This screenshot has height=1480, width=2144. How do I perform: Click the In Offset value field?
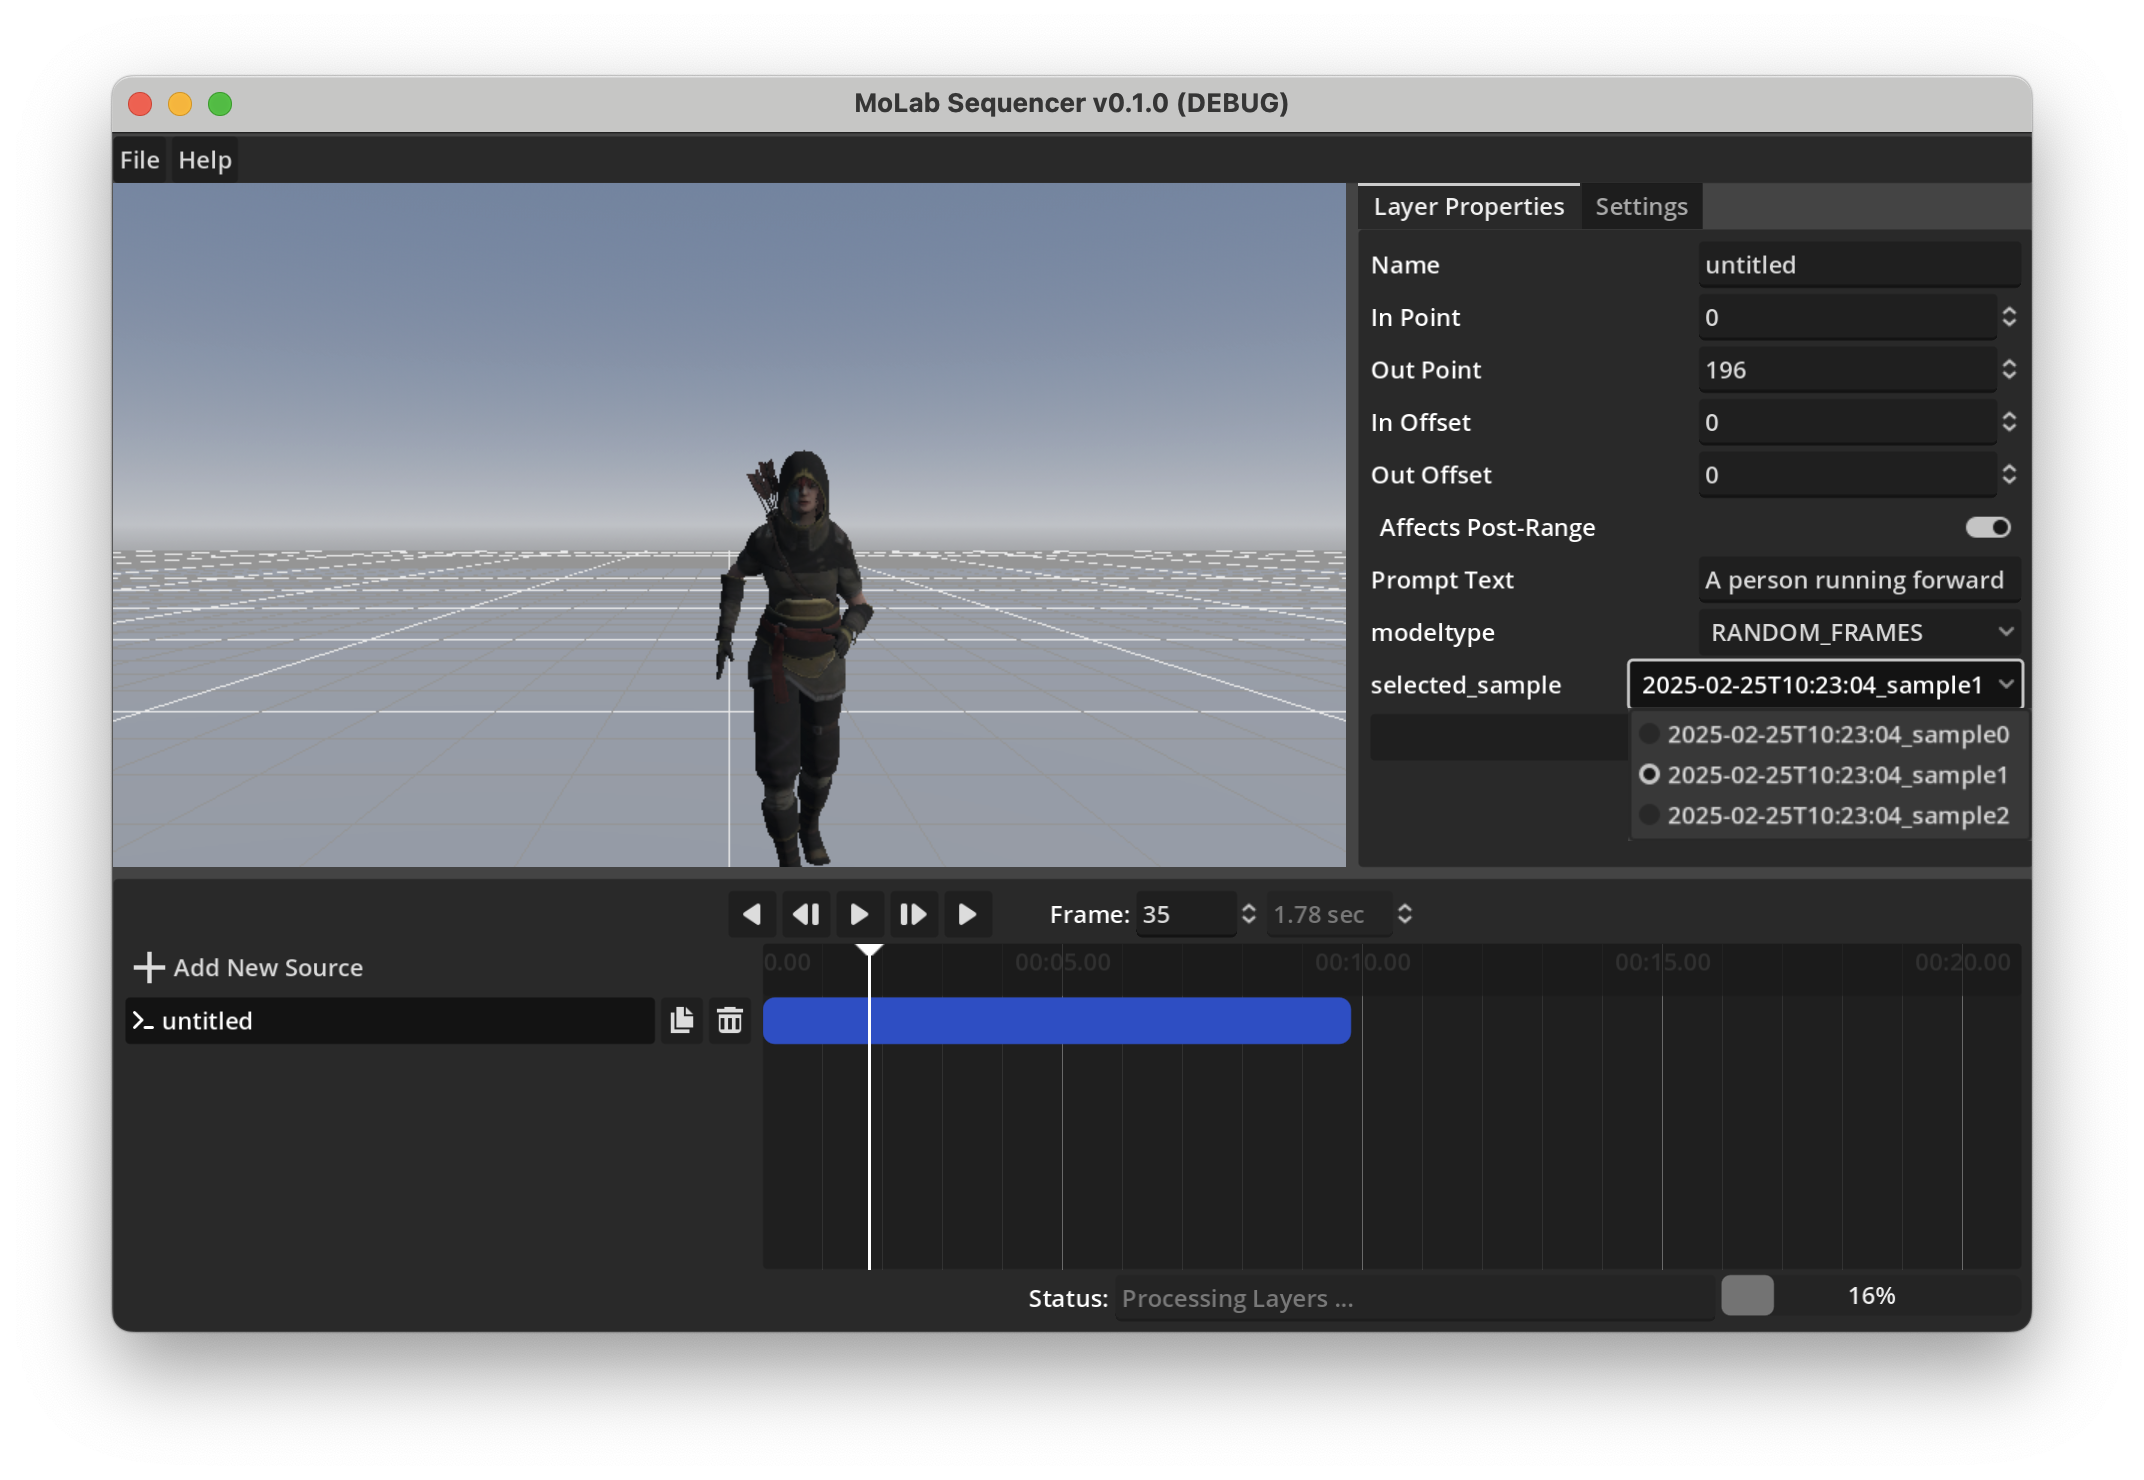(x=1847, y=422)
